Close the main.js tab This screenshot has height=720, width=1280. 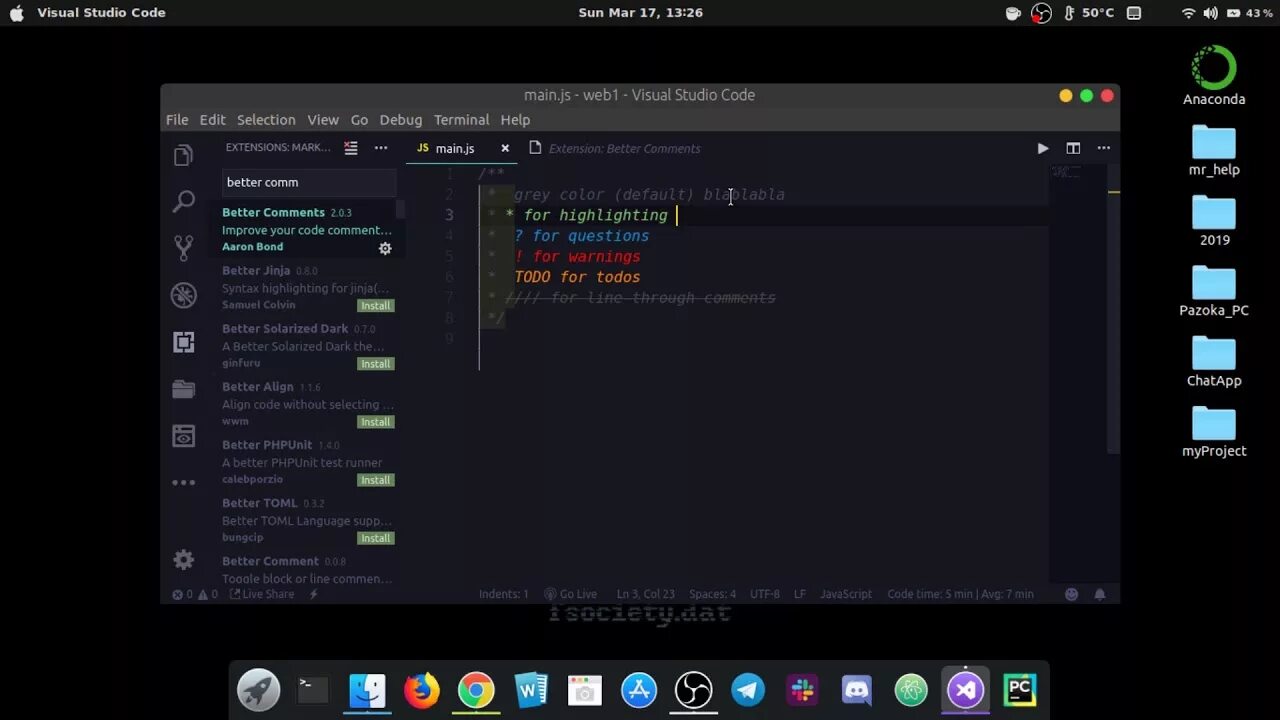tap(505, 148)
